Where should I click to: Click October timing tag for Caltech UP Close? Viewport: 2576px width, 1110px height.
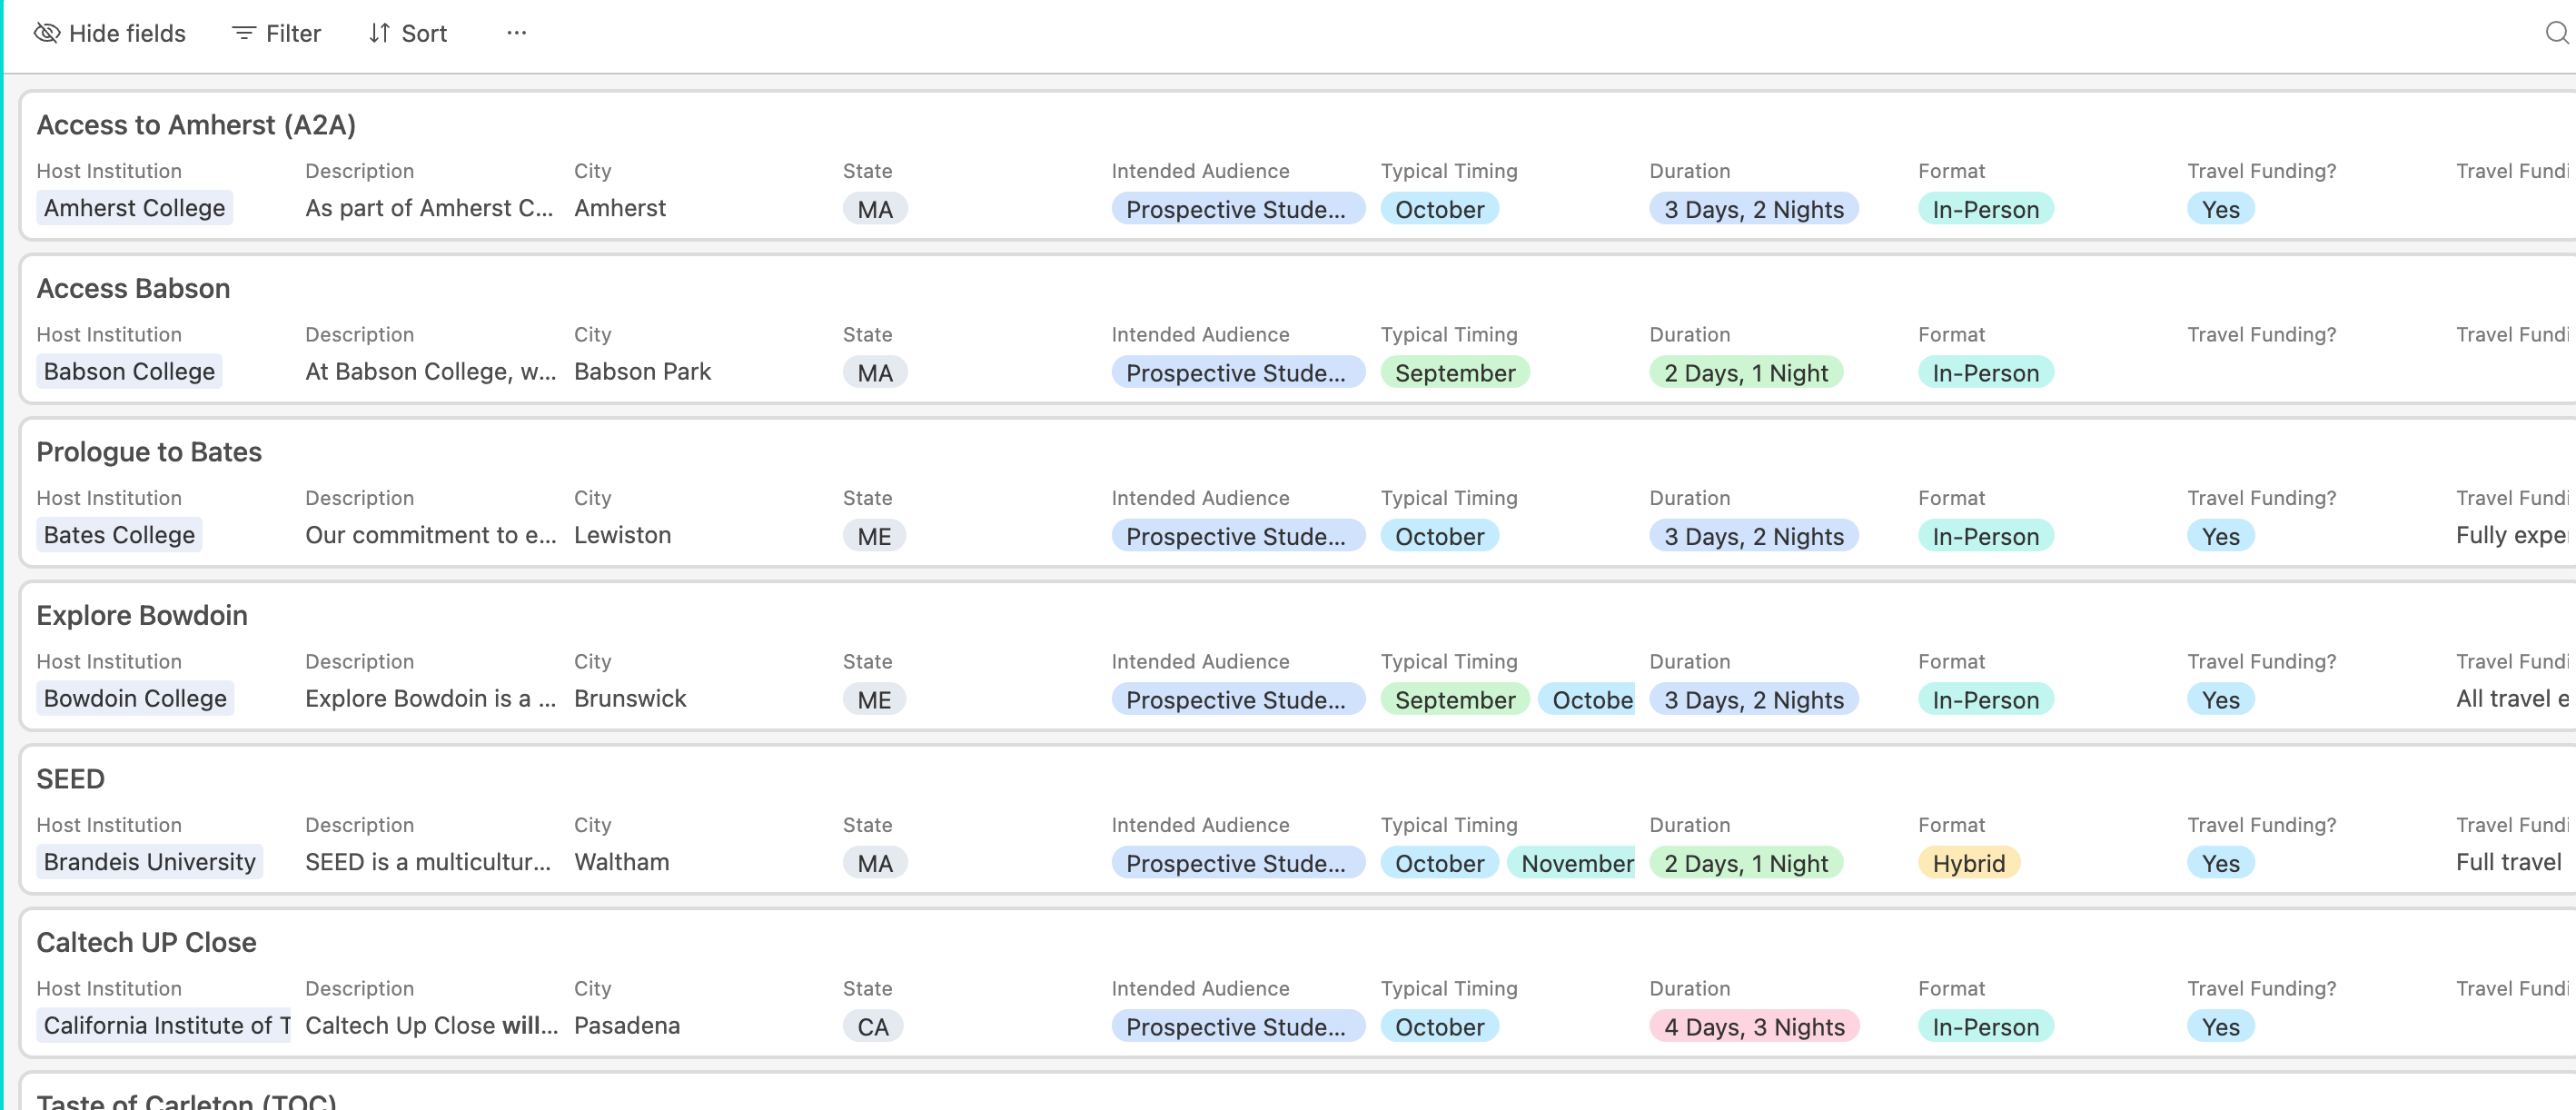tap(1439, 1027)
